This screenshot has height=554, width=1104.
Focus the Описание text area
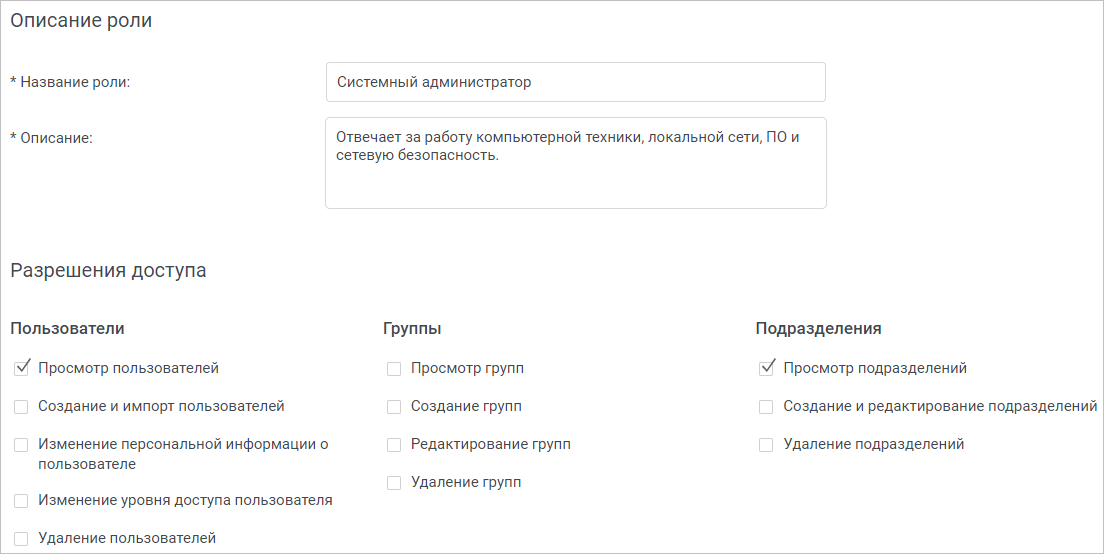pyautogui.click(x=575, y=163)
